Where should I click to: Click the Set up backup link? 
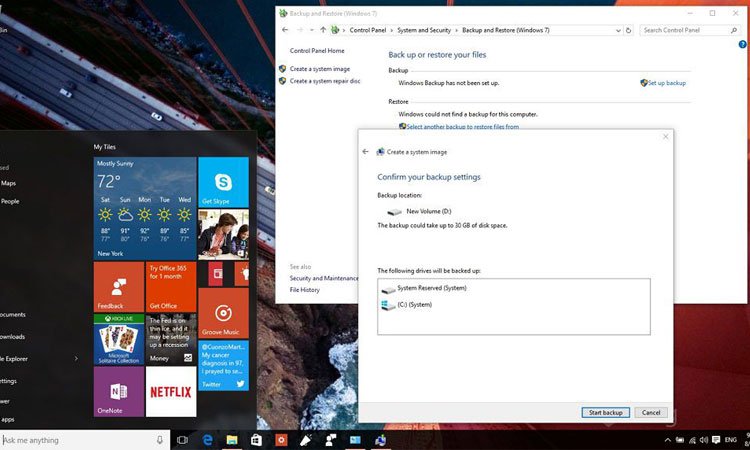tap(666, 83)
